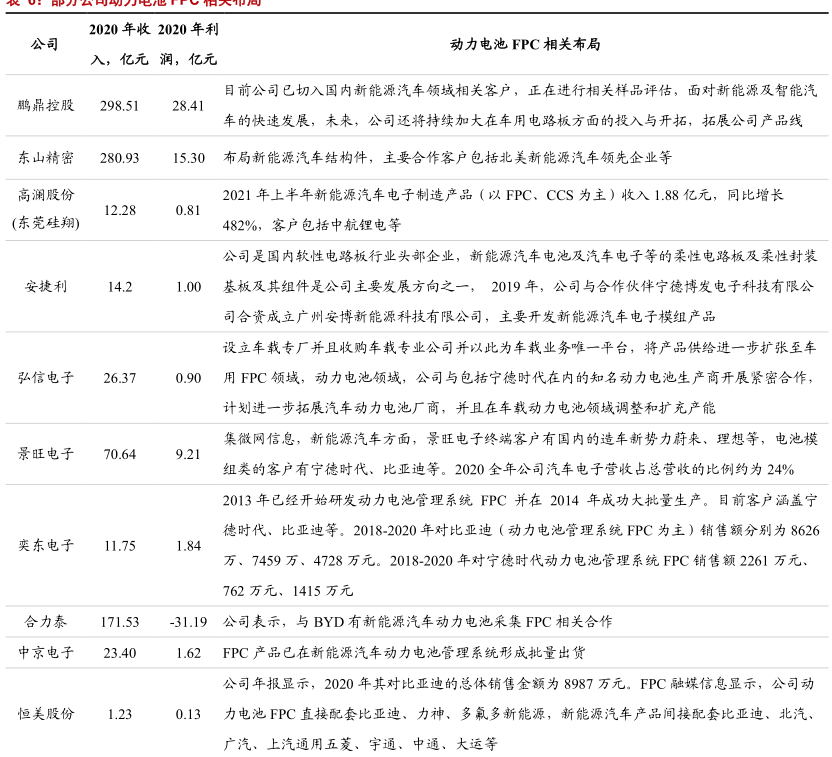The width and height of the screenshot is (832, 757).
Task: Click the 弘信电子 company cell
Action: coord(45,378)
